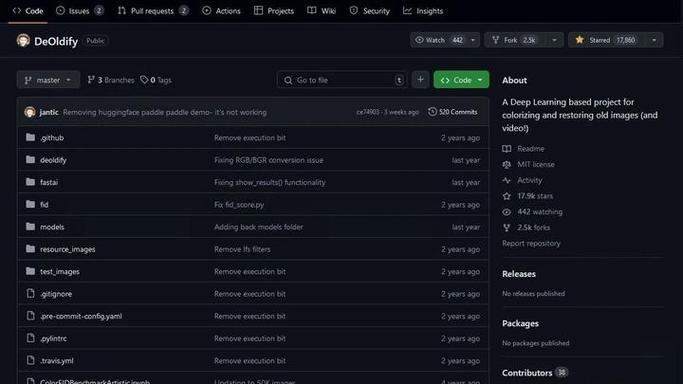Click the folder icon beside models
Image resolution: width=683 pixels, height=384 pixels.
pyautogui.click(x=30, y=226)
